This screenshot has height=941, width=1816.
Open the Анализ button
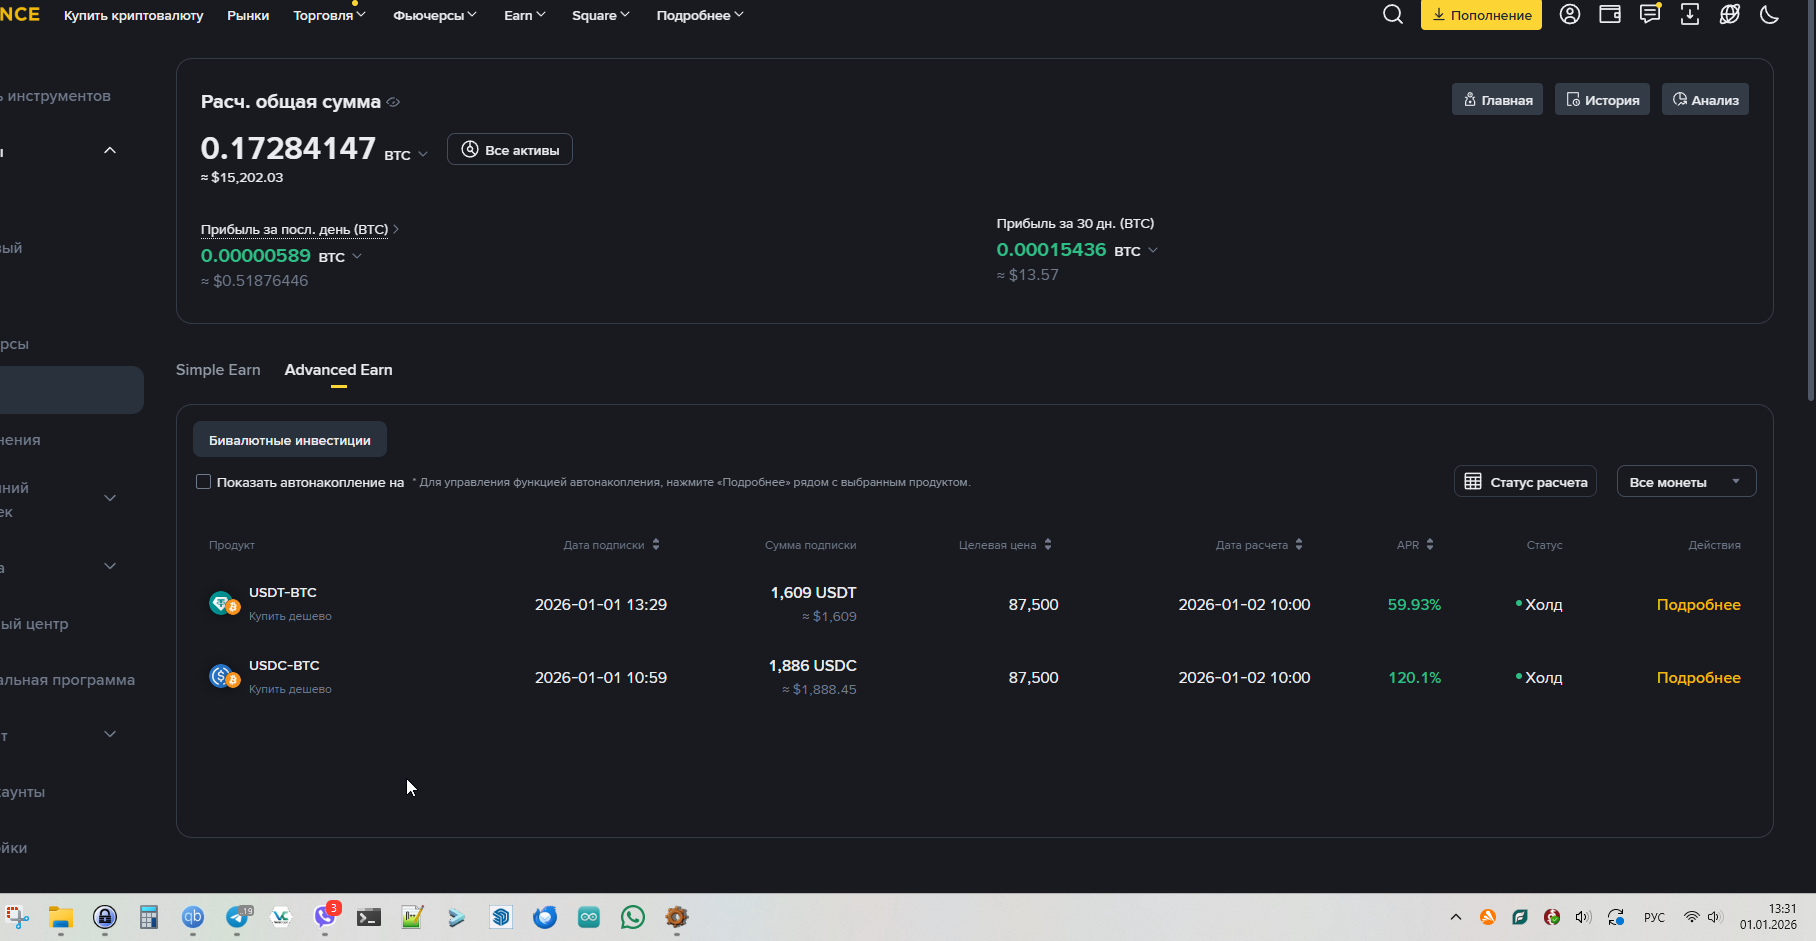coord(1705,100)
